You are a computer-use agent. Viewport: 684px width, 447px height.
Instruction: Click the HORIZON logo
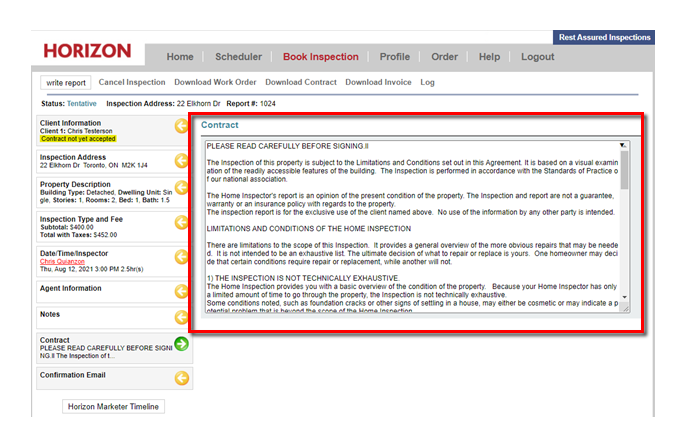pos(87,51)
